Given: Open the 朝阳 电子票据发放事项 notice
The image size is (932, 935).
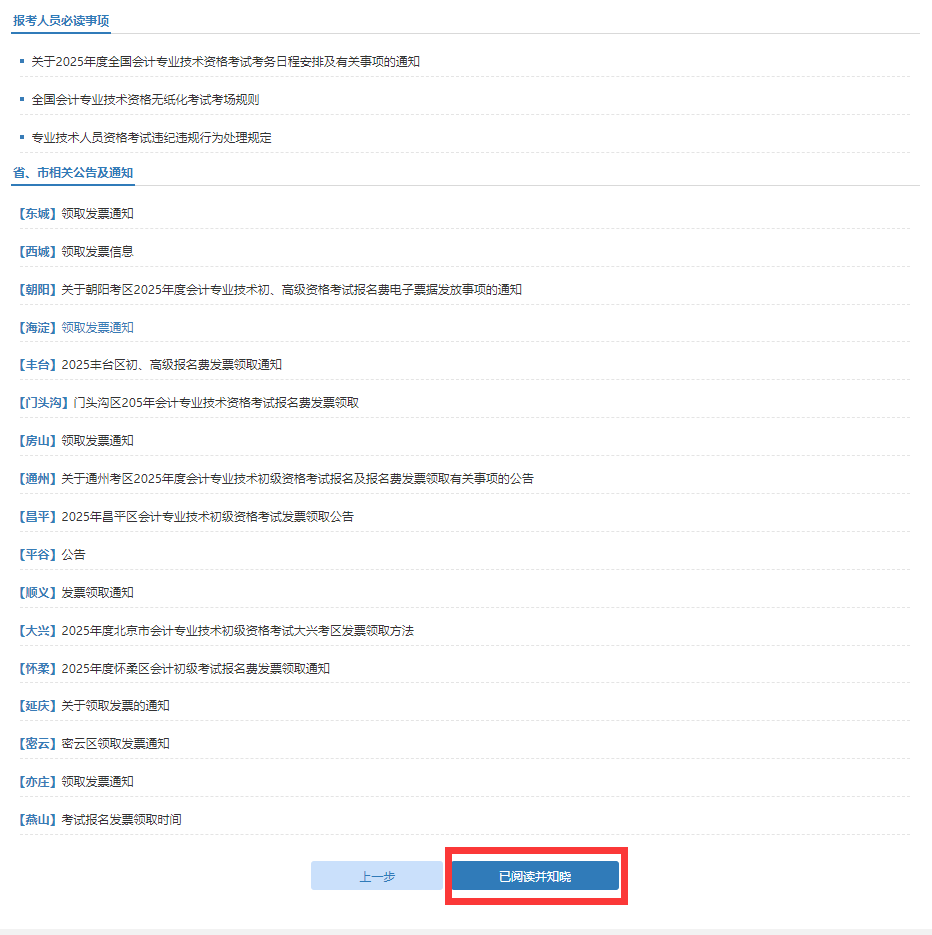Looking at the screenshot, I should coord(291,290).
